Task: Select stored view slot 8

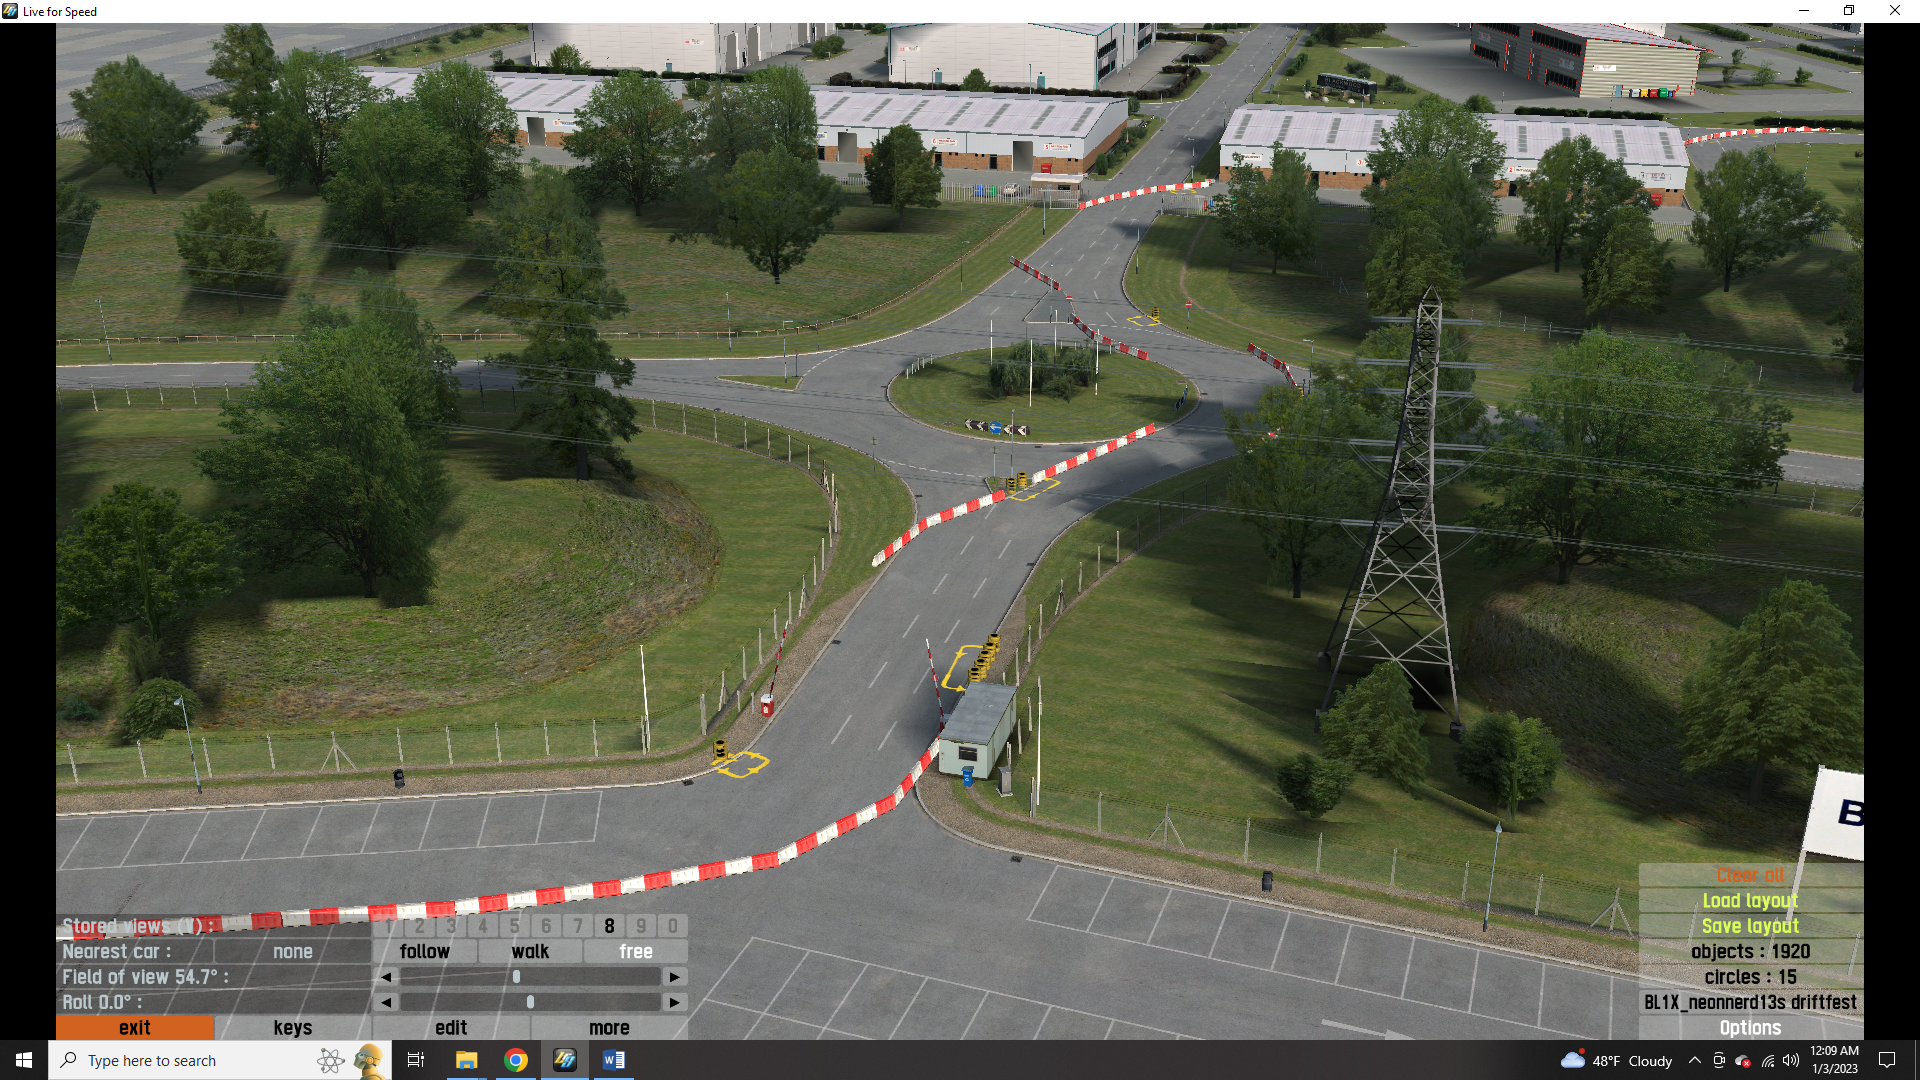Action: pyautogui.click(x=609, y=926)
